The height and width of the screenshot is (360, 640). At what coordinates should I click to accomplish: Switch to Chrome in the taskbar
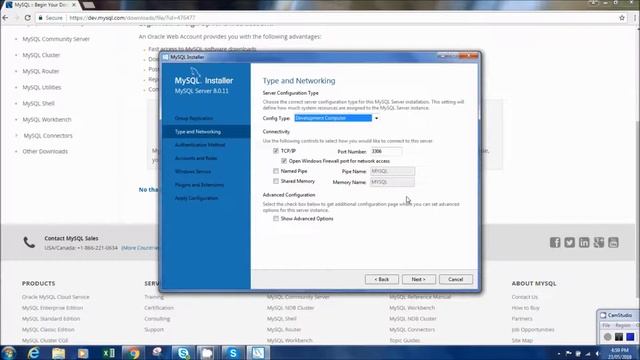(x=133, y=353)
